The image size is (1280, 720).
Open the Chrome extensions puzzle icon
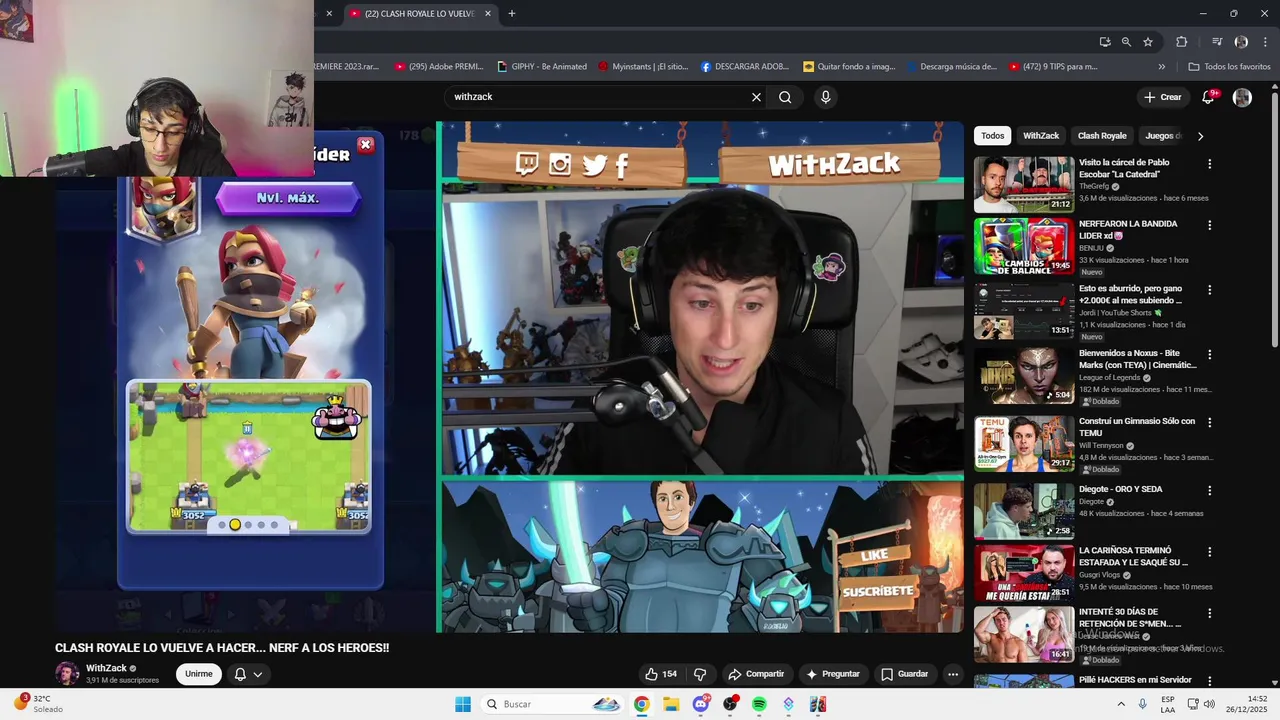pyautogui.click(x=1182, y=42)
